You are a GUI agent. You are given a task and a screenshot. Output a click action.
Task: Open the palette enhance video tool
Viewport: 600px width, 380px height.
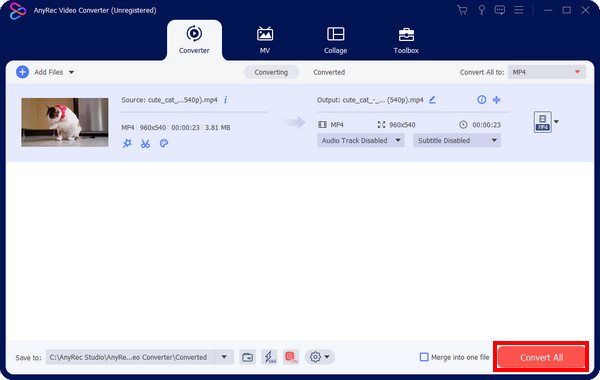point(164,144)
